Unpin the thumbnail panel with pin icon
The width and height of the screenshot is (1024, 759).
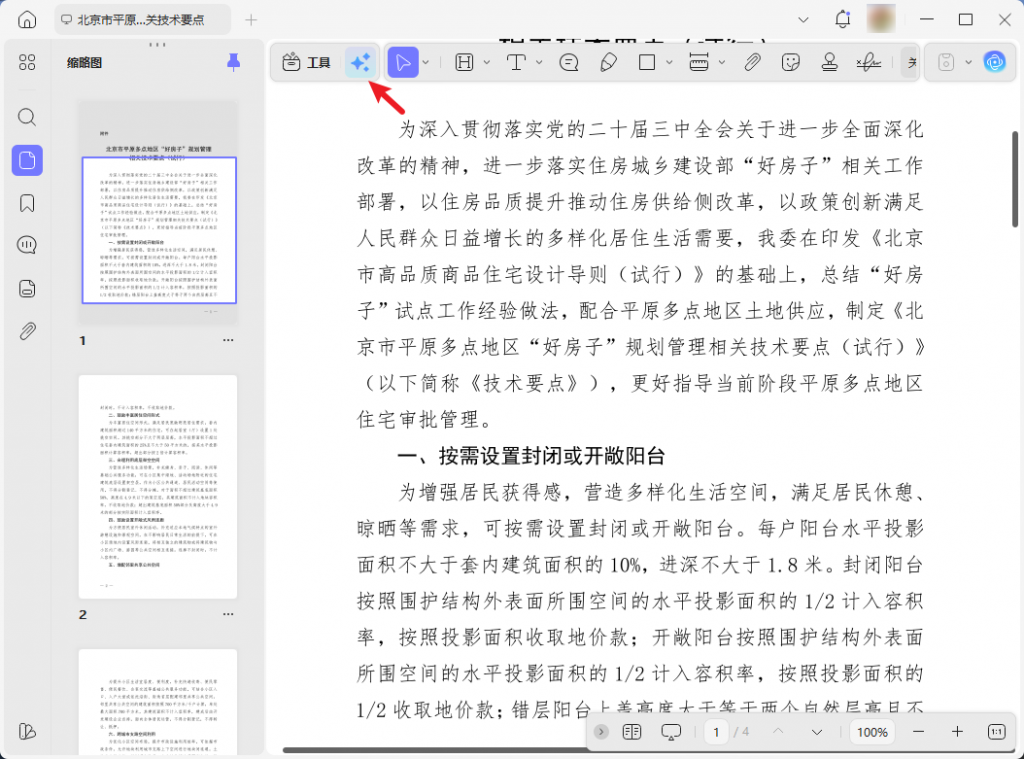pos(233,63)
